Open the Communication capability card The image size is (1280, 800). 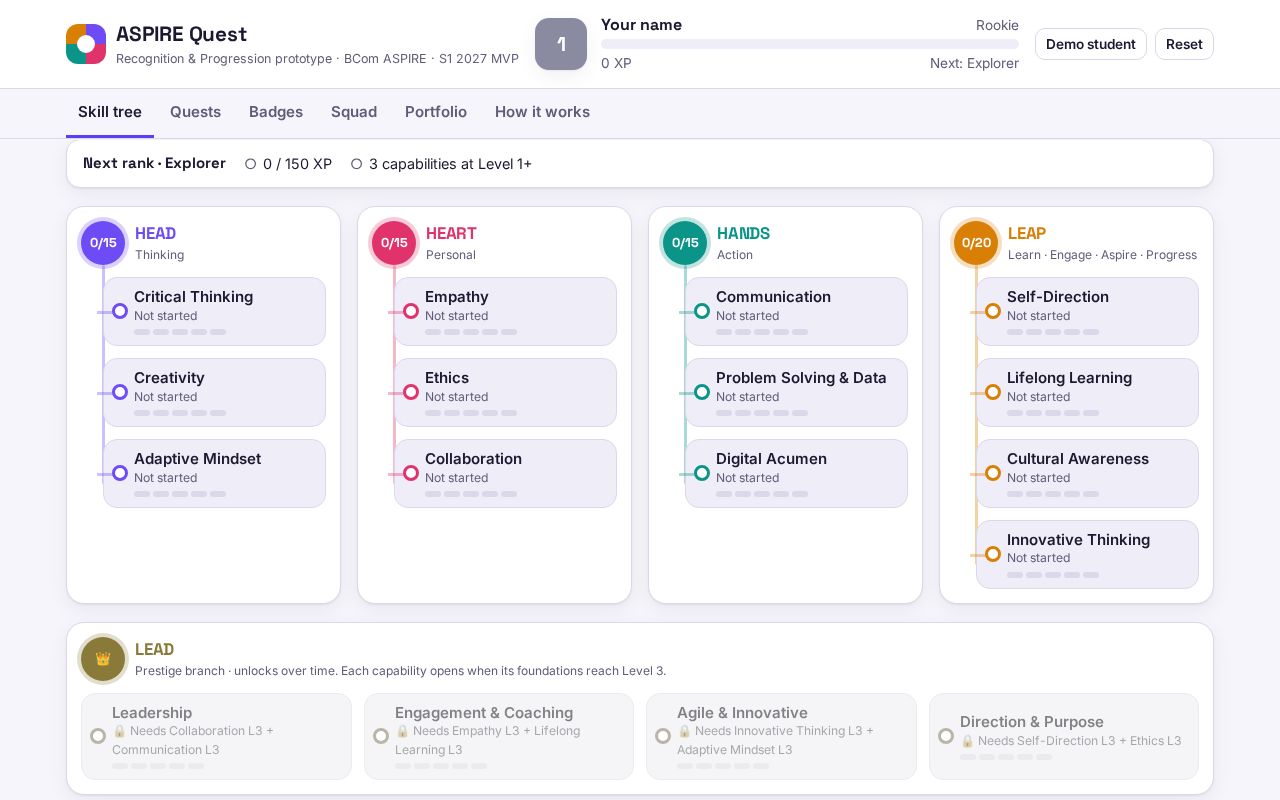[x=796, y=312]
